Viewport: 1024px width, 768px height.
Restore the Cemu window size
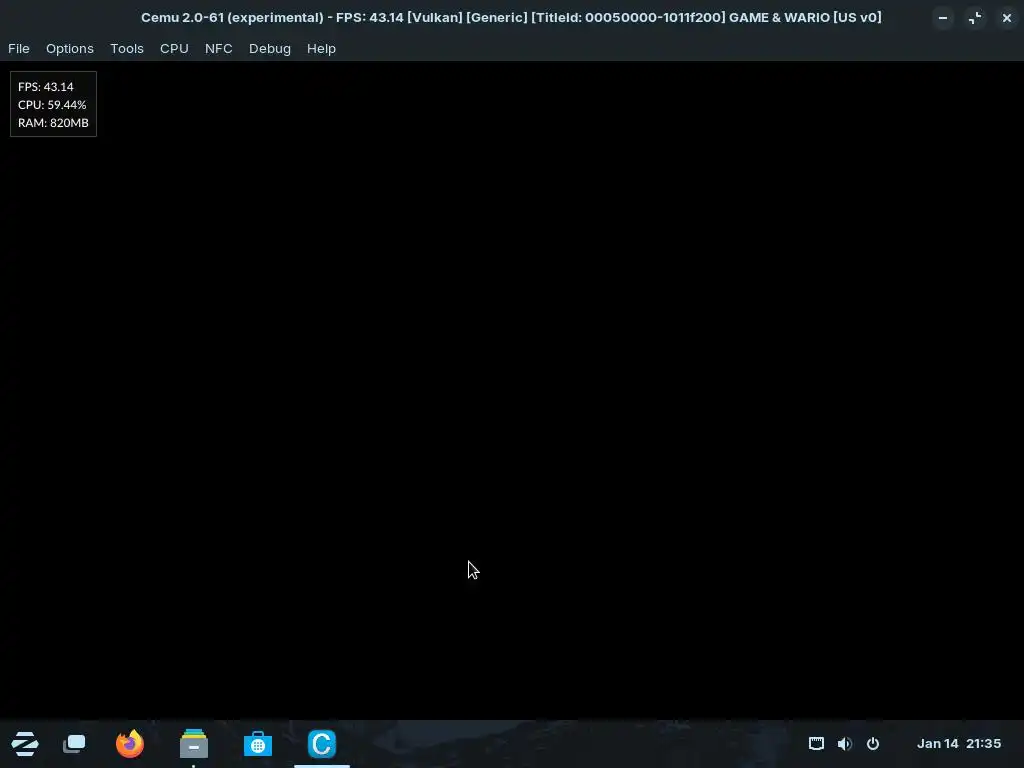975,18
